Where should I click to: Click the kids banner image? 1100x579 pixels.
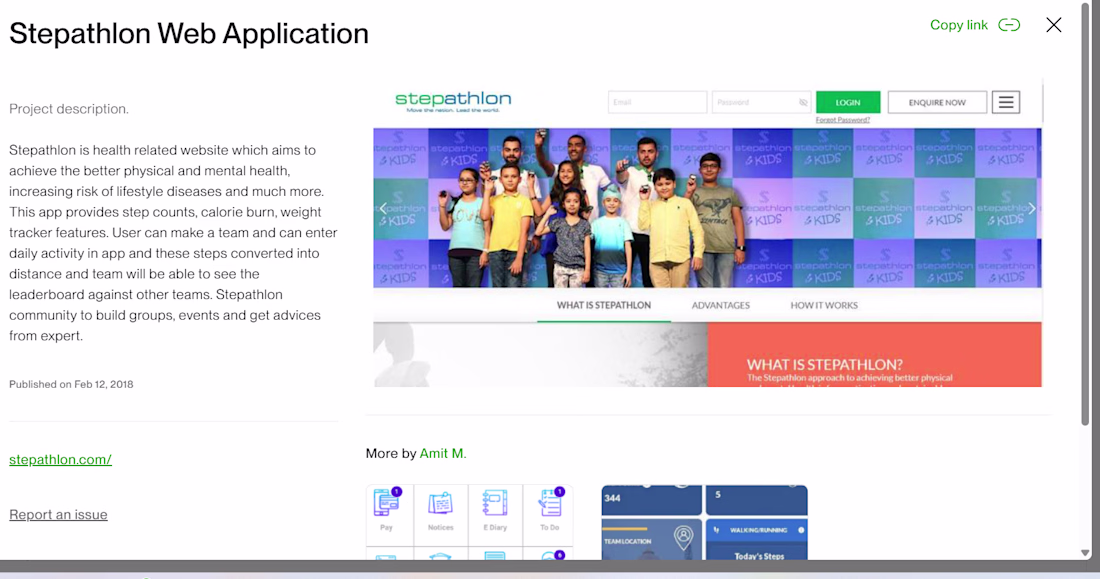pyautogui.click(x=707, y=208)
